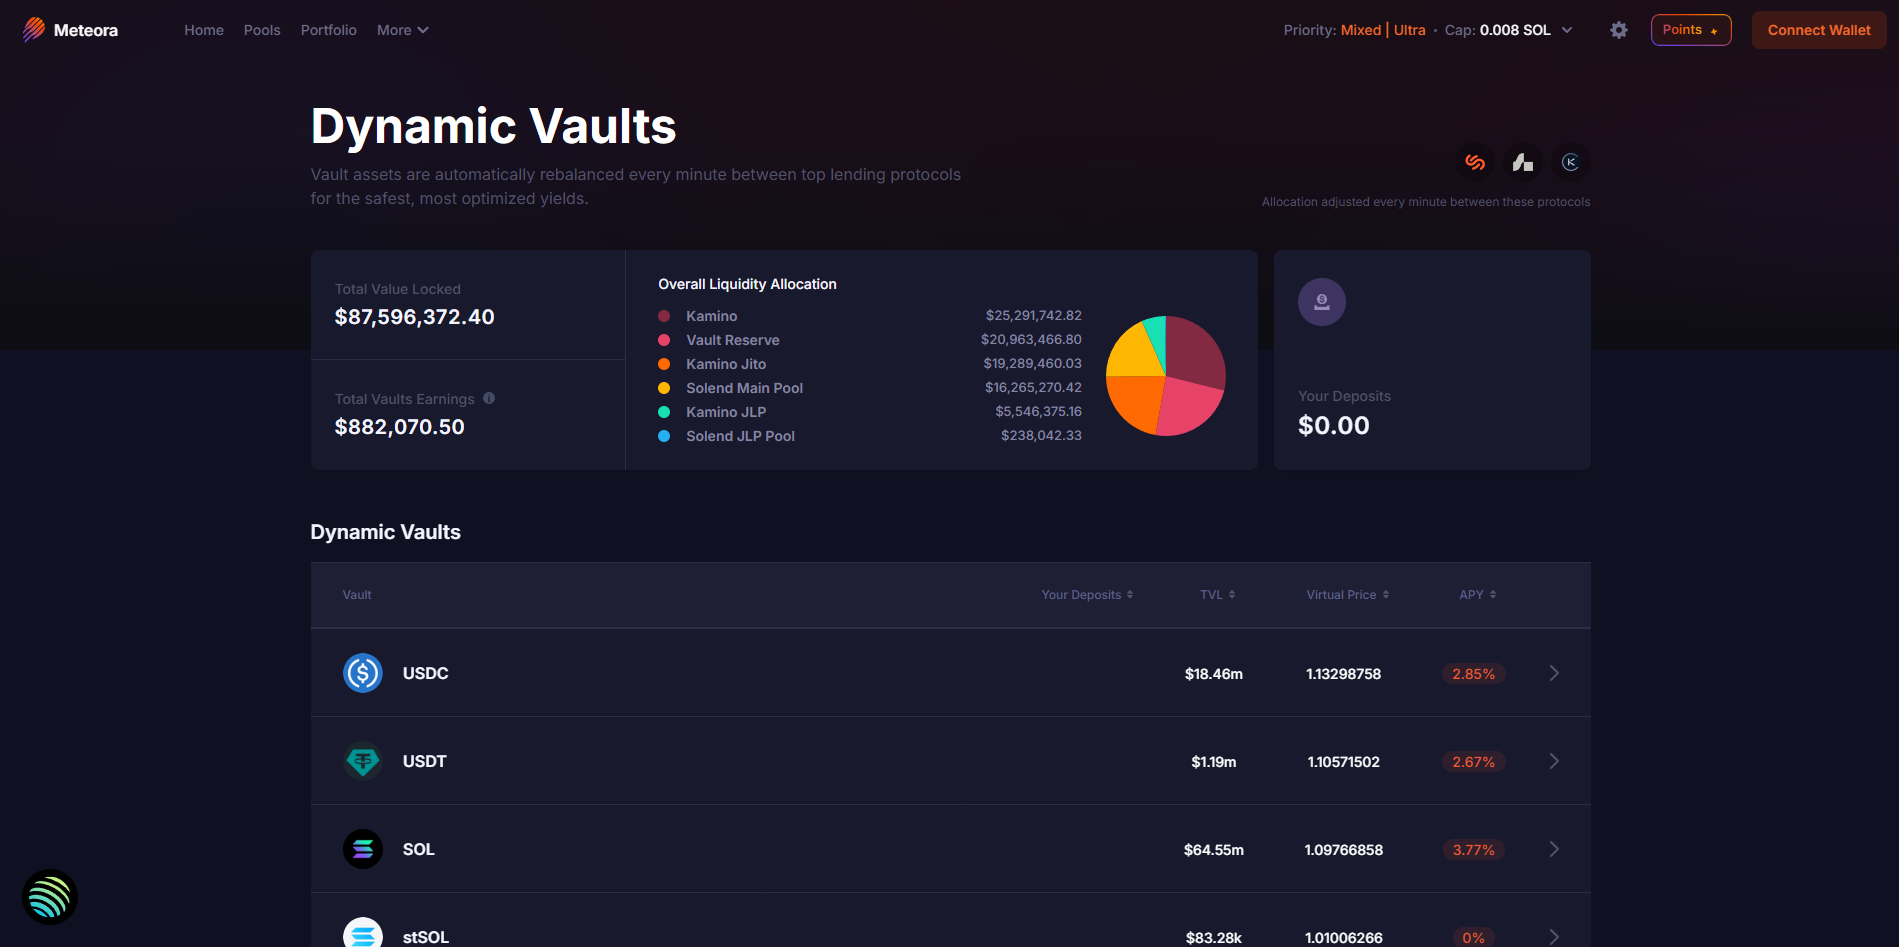The height and width of the screenshot is (947, 1899).
Task: Open the settings gear icon
Action: click(1618, 30)
